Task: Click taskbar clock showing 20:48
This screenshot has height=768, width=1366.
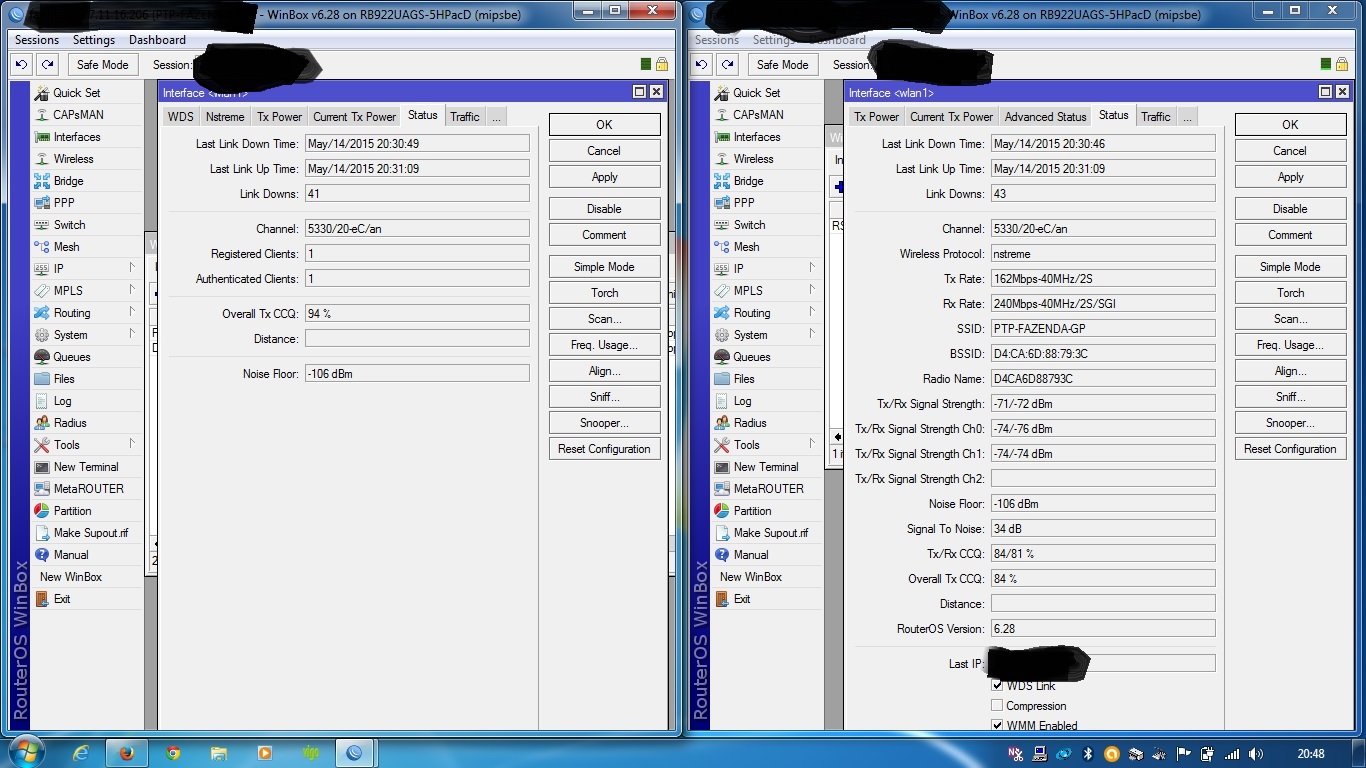Action: pos(1310,754)
